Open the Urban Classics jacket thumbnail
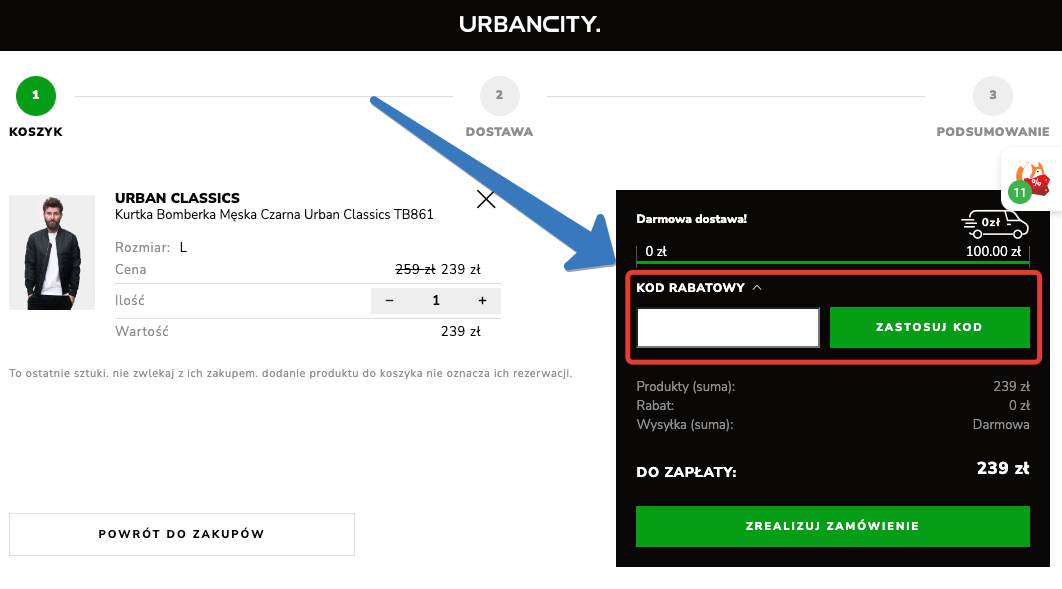The width and height of the screenshot is (1062, 589). tap(52, 252)
